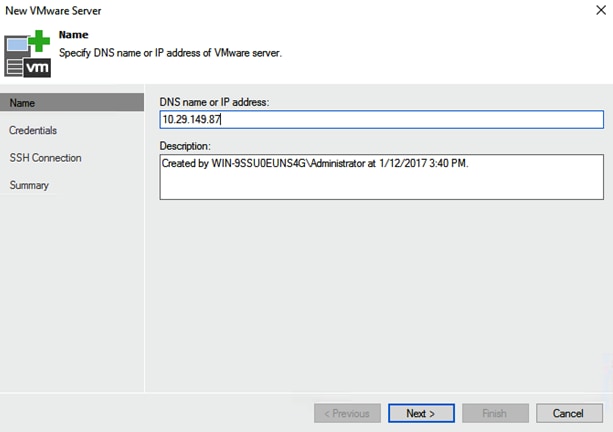Click the 'Specify DNS name or IP address' subtitle
The width and height of the screenshot is (613, 432).
coord(170,53)
